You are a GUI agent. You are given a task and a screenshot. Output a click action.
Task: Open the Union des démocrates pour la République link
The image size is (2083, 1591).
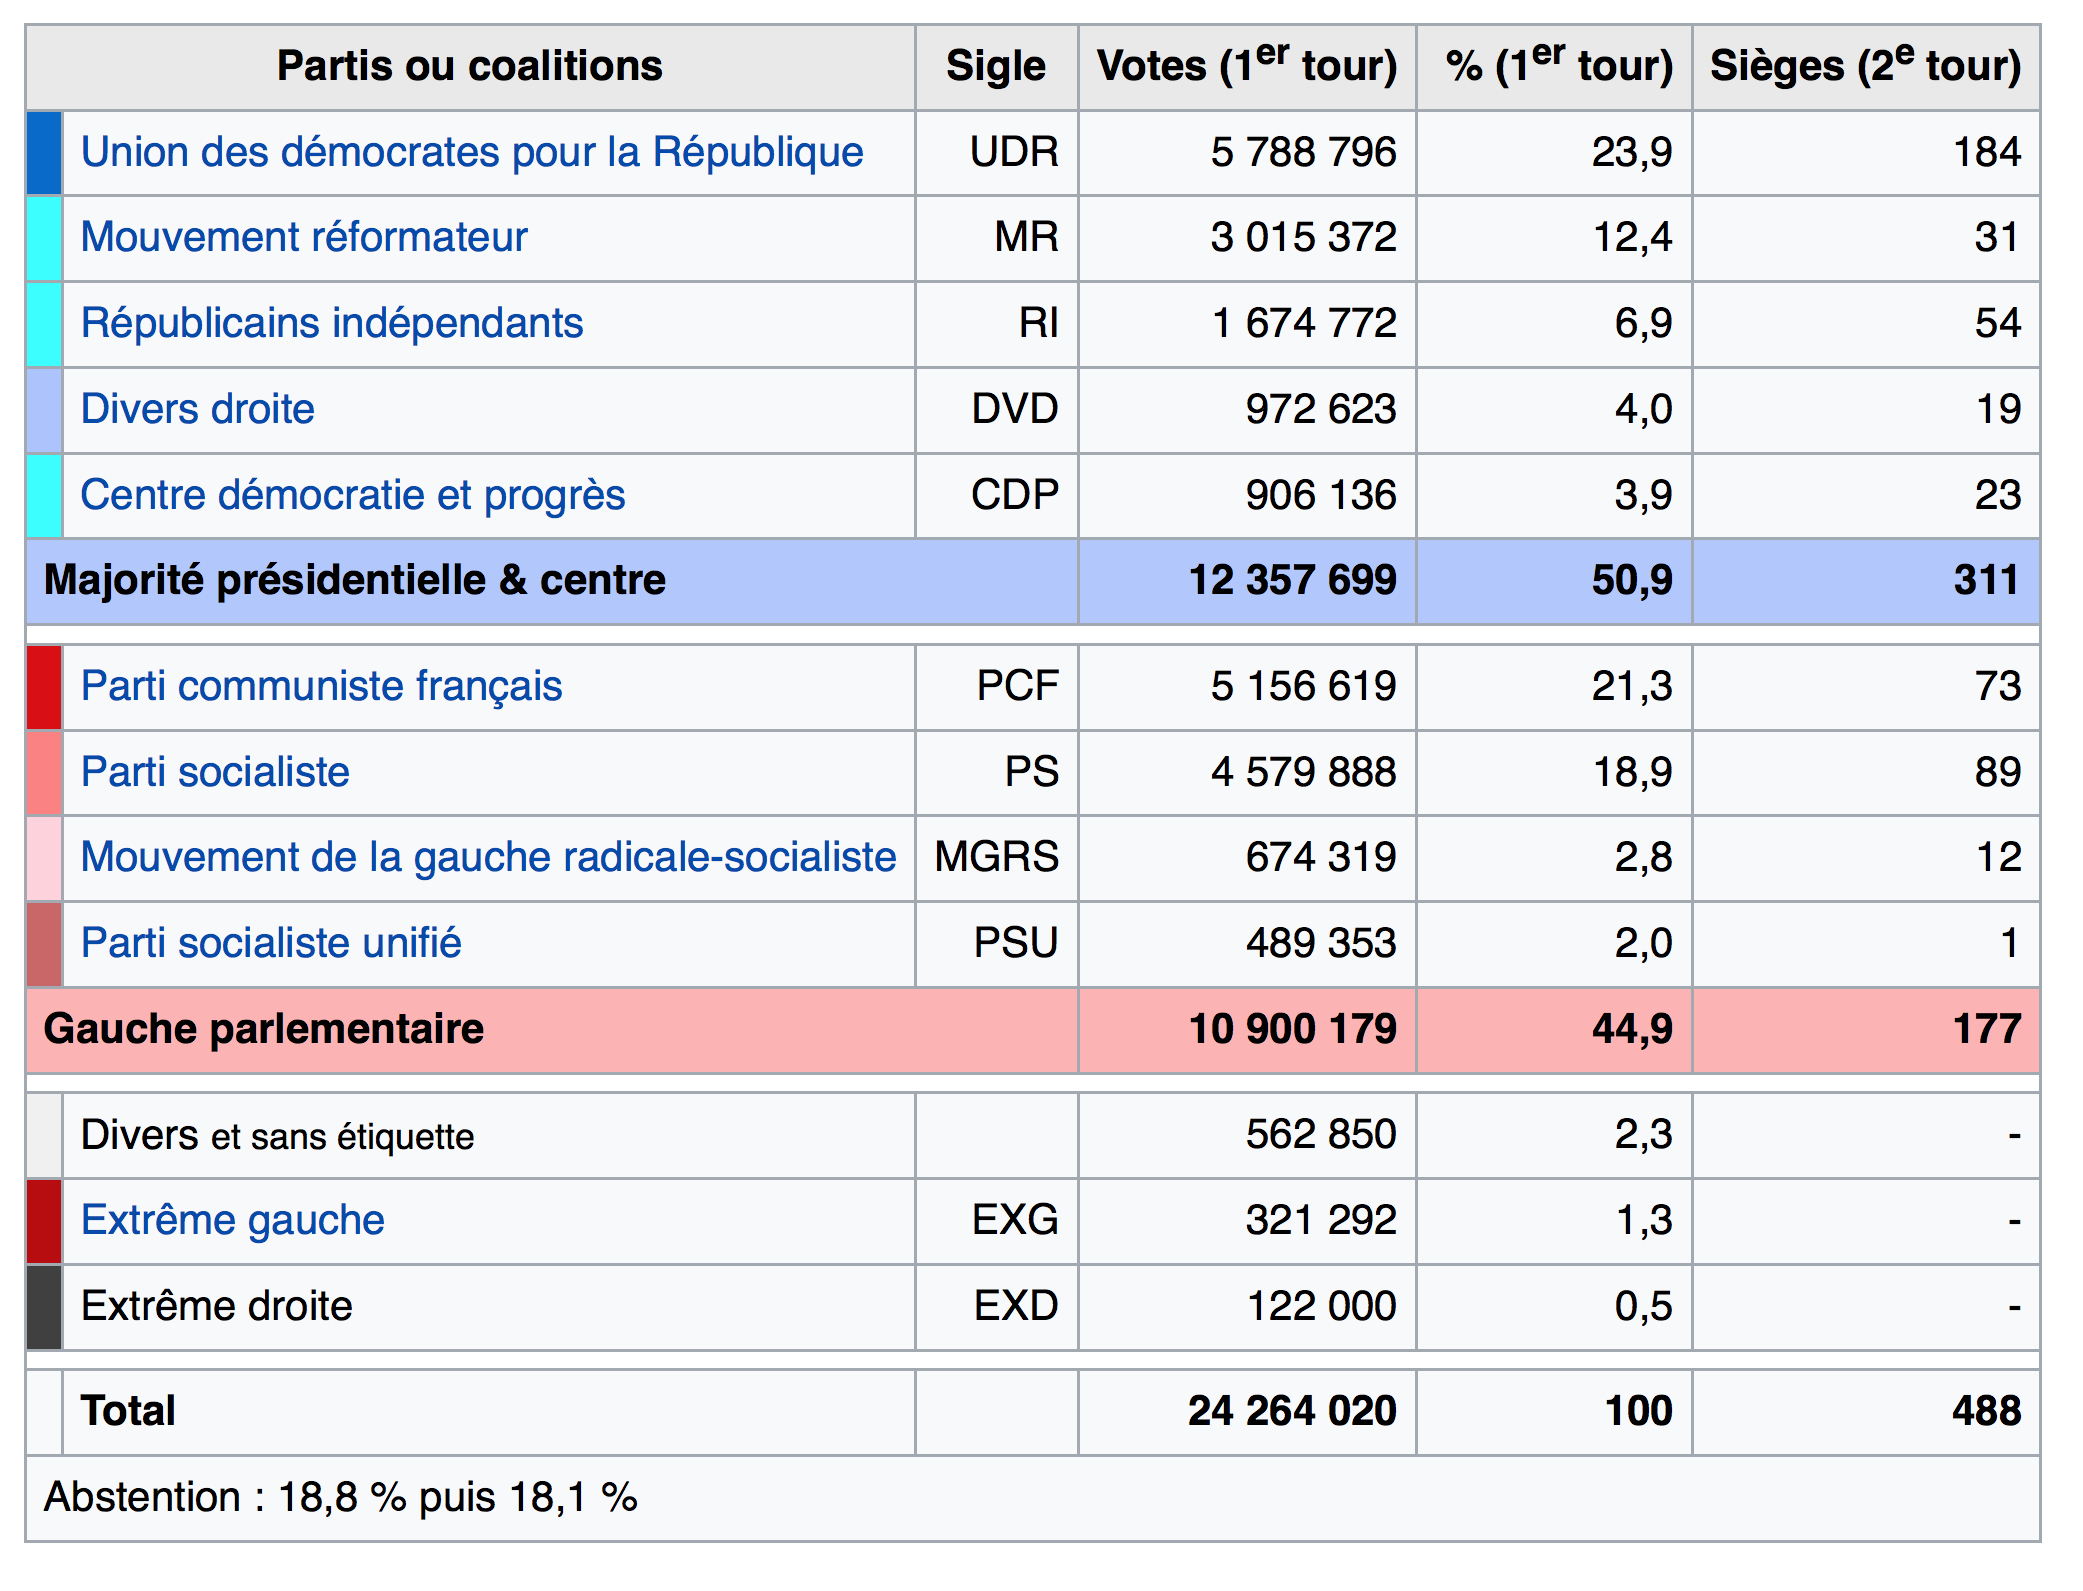tap(471, 152)
